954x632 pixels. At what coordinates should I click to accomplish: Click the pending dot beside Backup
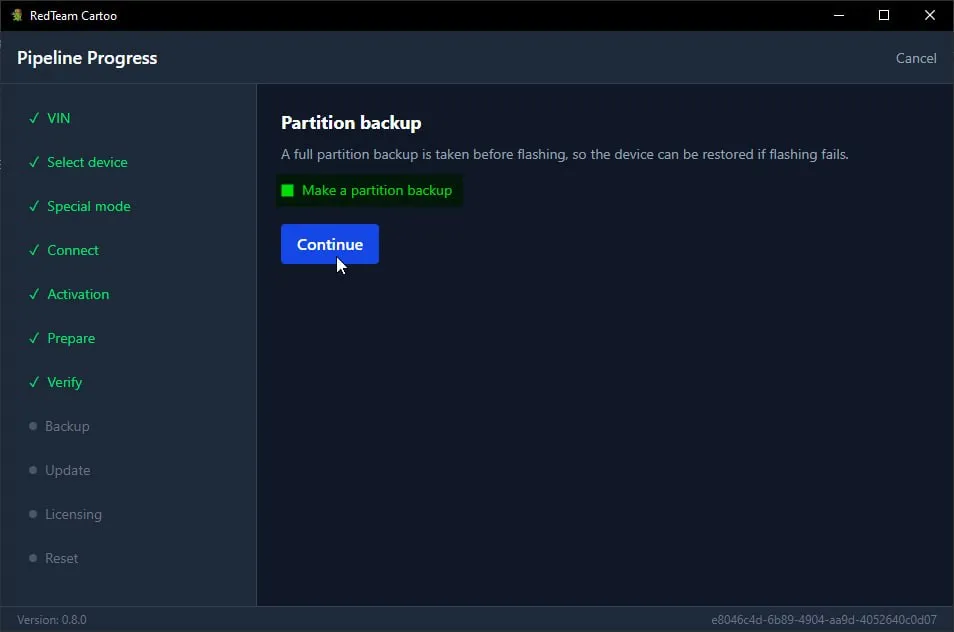click(x=33, y=426)
